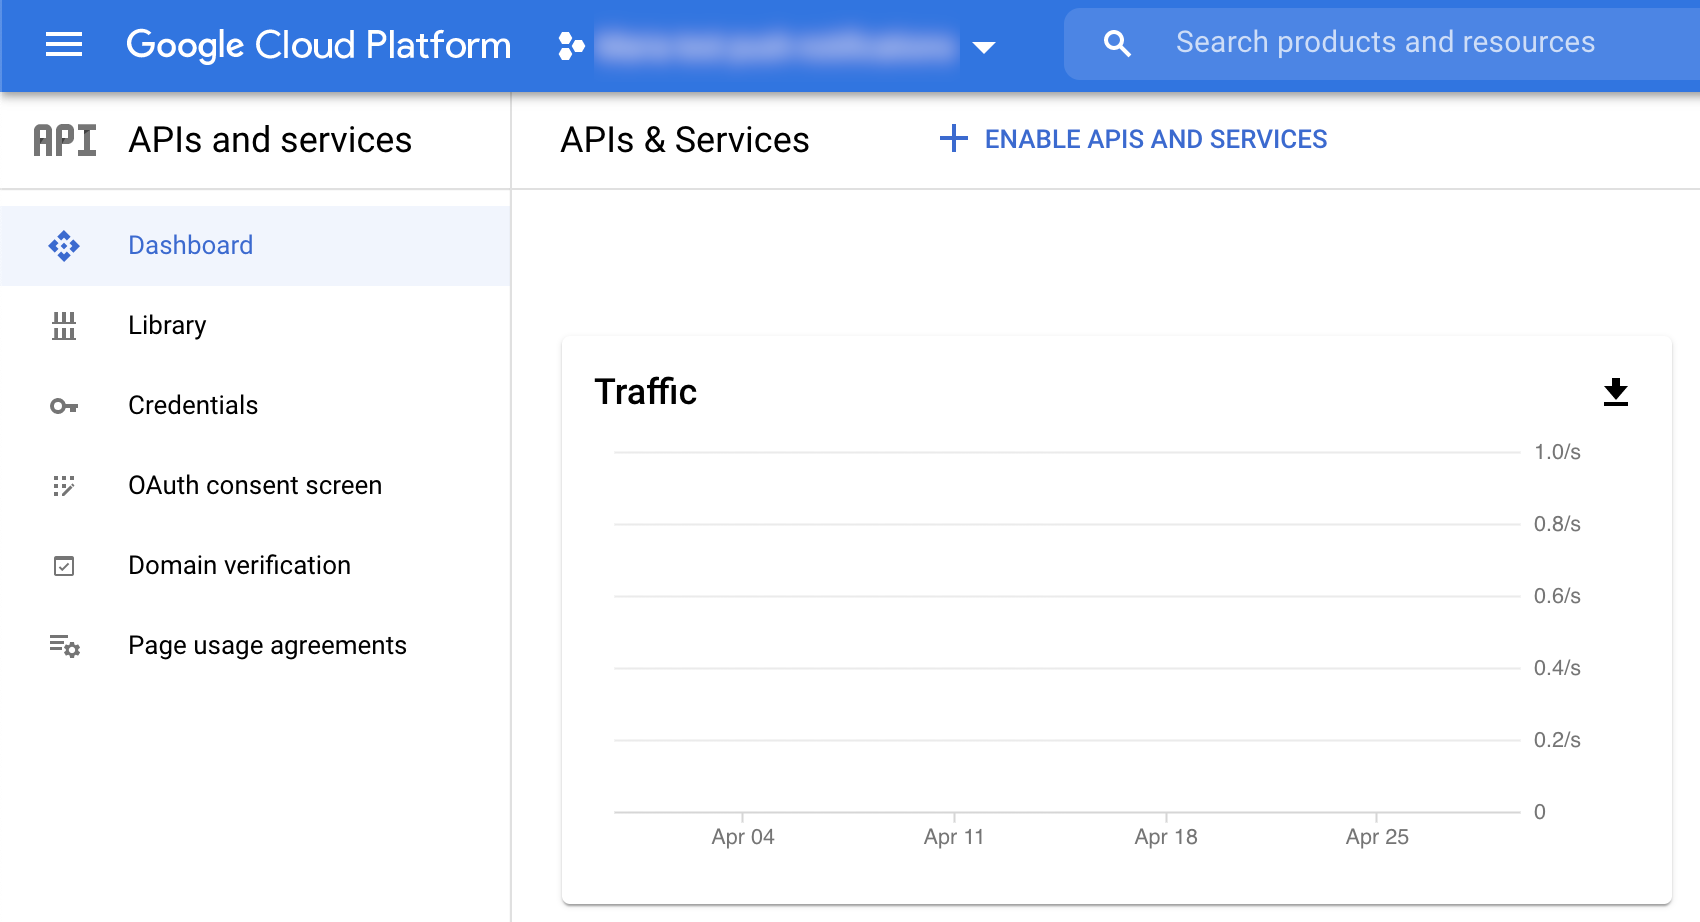The height and width of the screenshot is (922, 1700).
Task: Open the hamburger navigation menu
Action: (x=64, y=45)
